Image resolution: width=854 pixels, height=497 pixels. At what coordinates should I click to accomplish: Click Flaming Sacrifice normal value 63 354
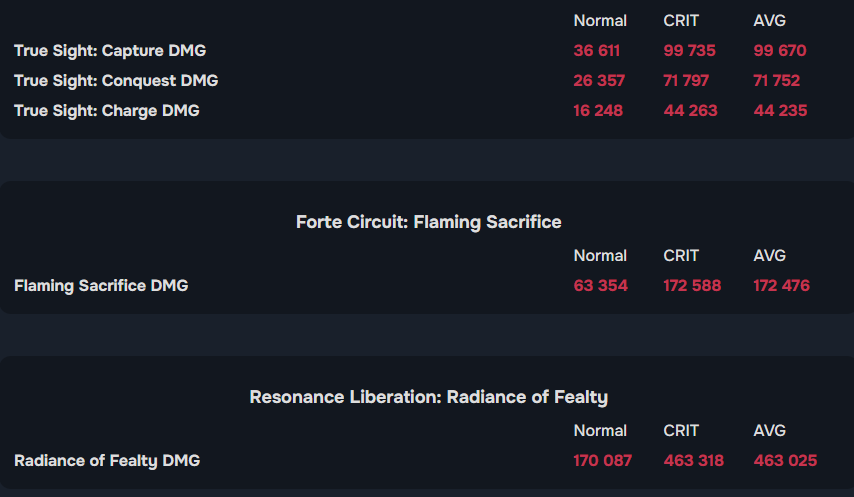(x=601, y=285)
